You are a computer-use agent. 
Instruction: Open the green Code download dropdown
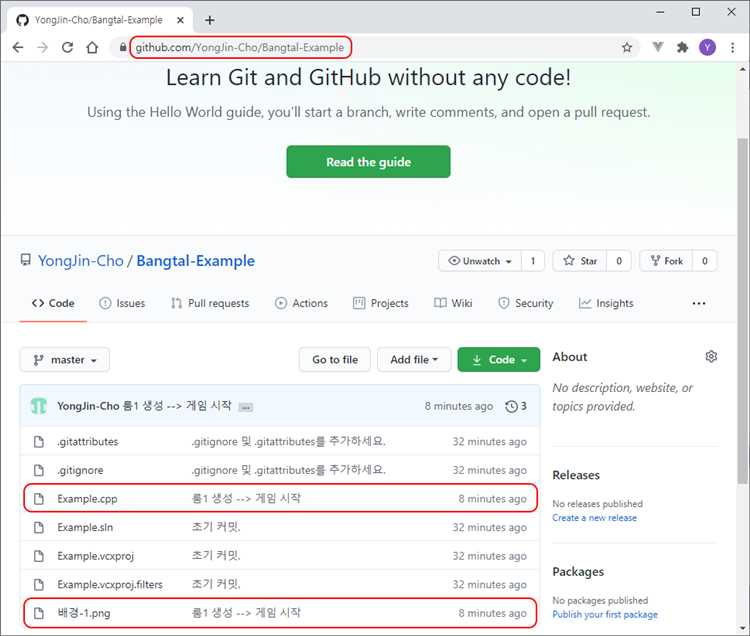[498, 360]
